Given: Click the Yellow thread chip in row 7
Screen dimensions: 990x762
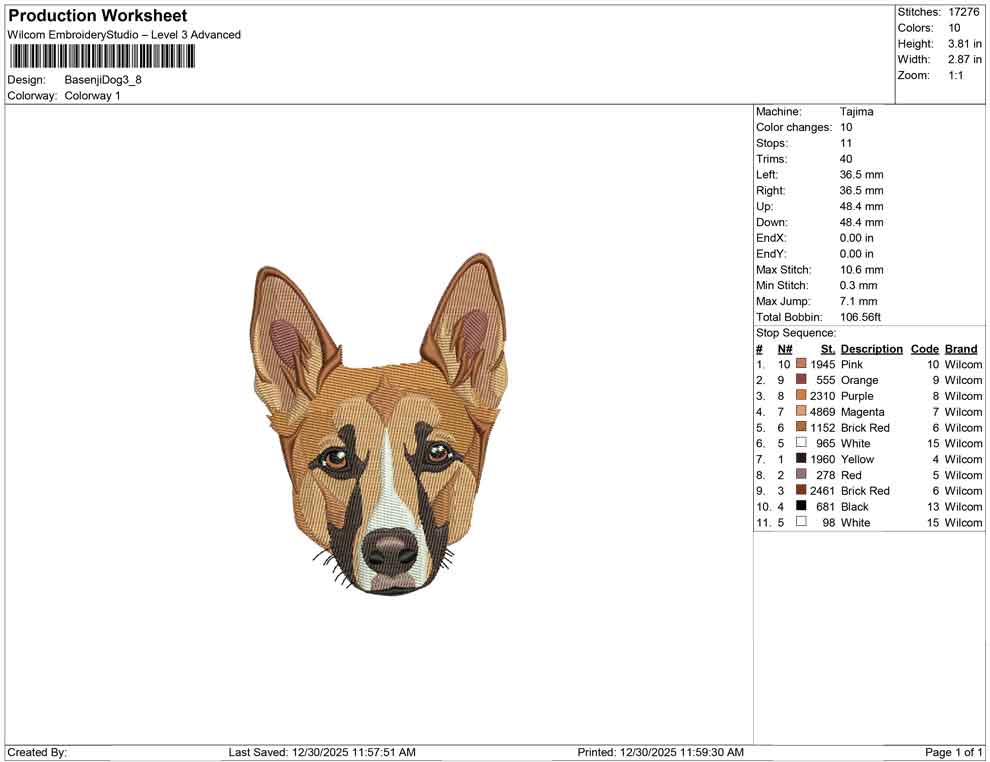Looking at the screenshot, I should point(800,459).
